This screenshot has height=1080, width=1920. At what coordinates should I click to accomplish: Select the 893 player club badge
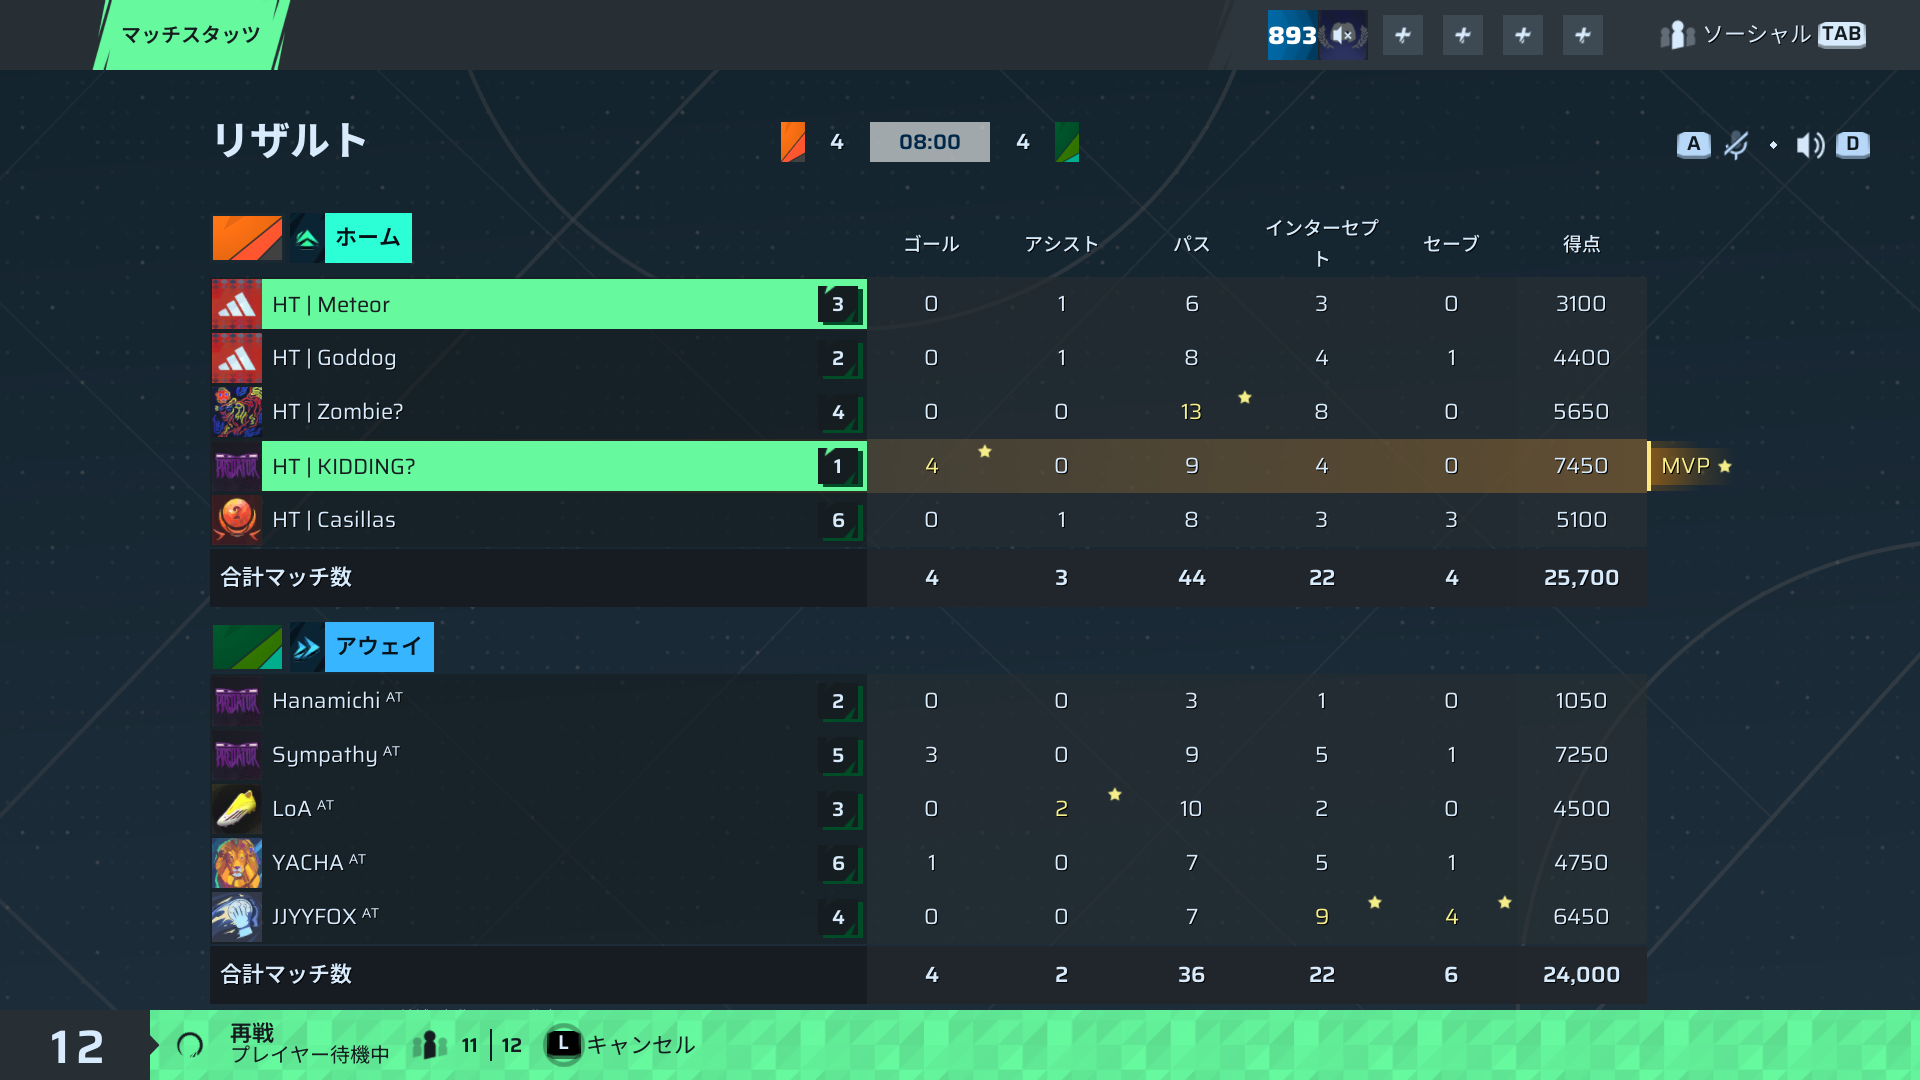(x=1317, y=35)
